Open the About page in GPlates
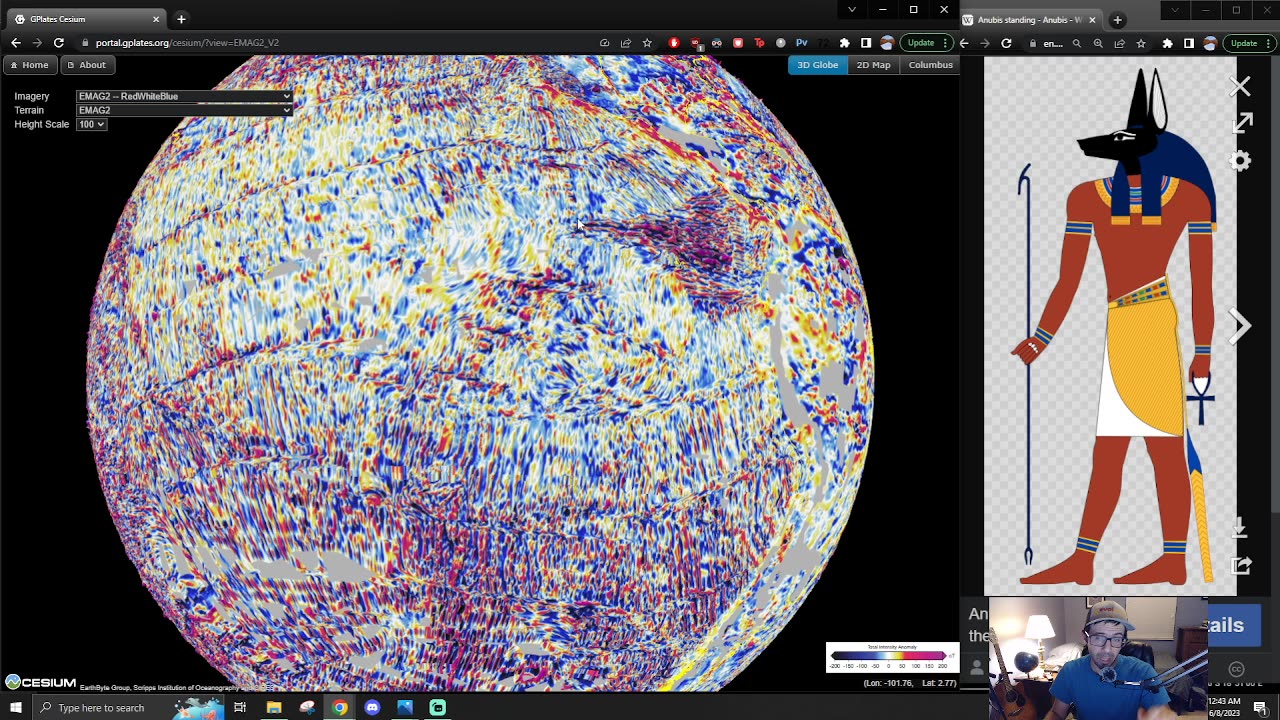Screen dimensions: 1280x720 point(86,65)
